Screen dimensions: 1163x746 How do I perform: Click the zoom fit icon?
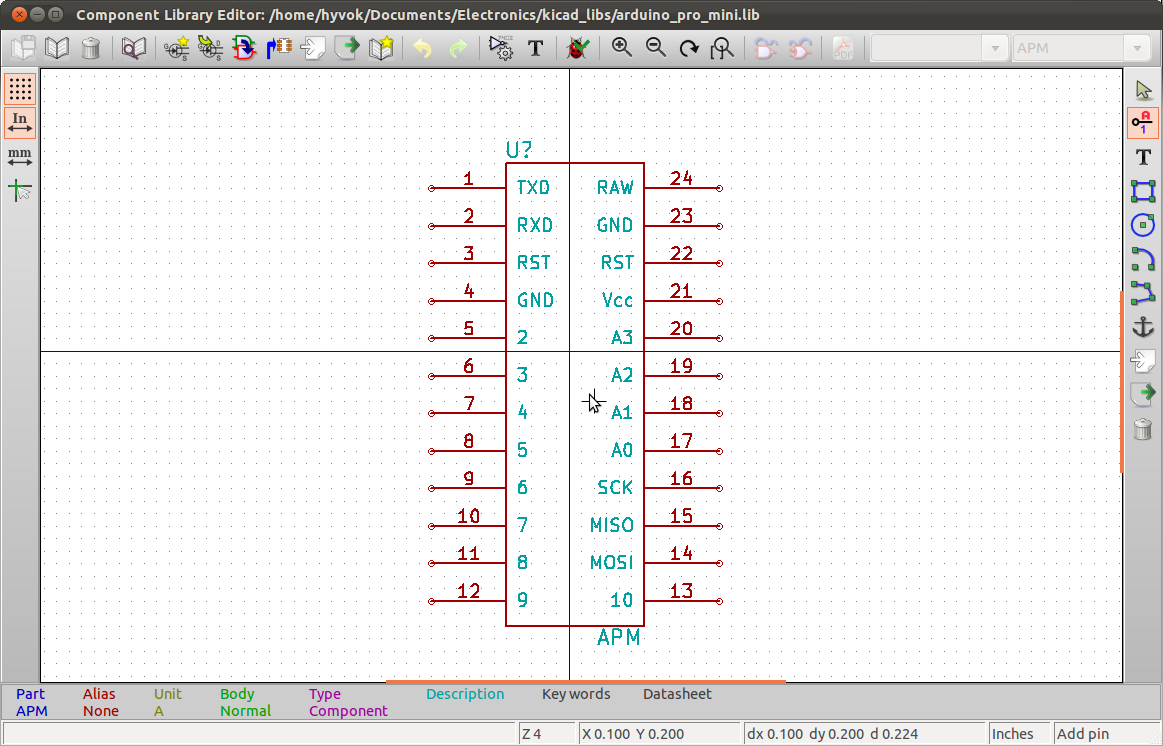(722, 48)
